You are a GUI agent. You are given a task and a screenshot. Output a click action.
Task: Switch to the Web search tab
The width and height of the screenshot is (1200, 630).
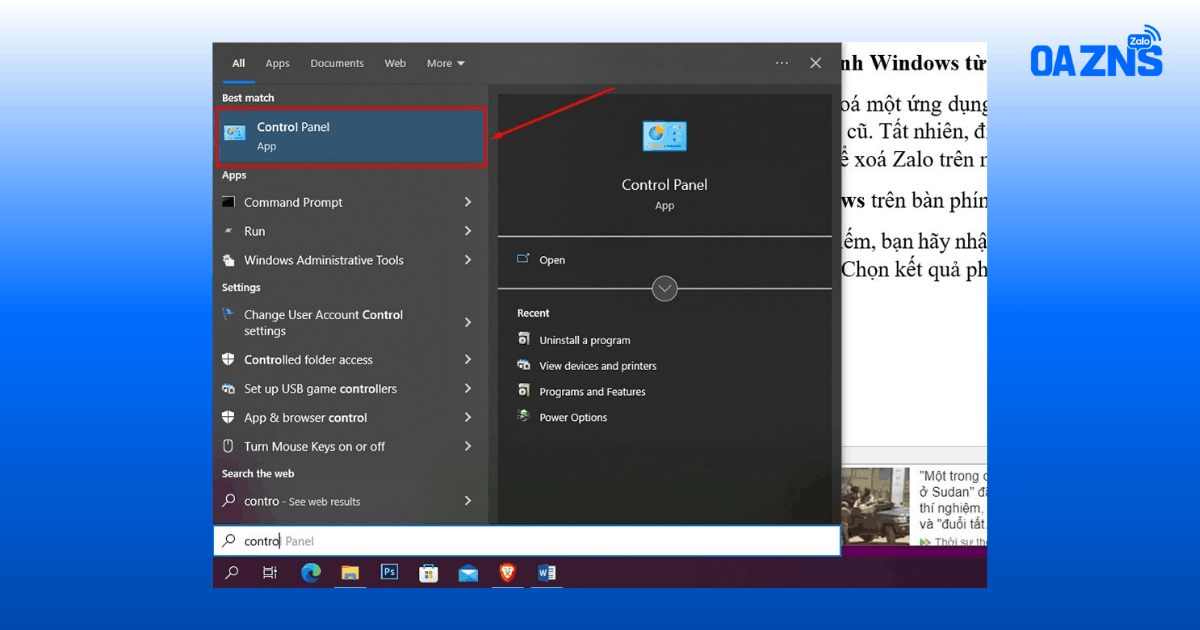395,63
